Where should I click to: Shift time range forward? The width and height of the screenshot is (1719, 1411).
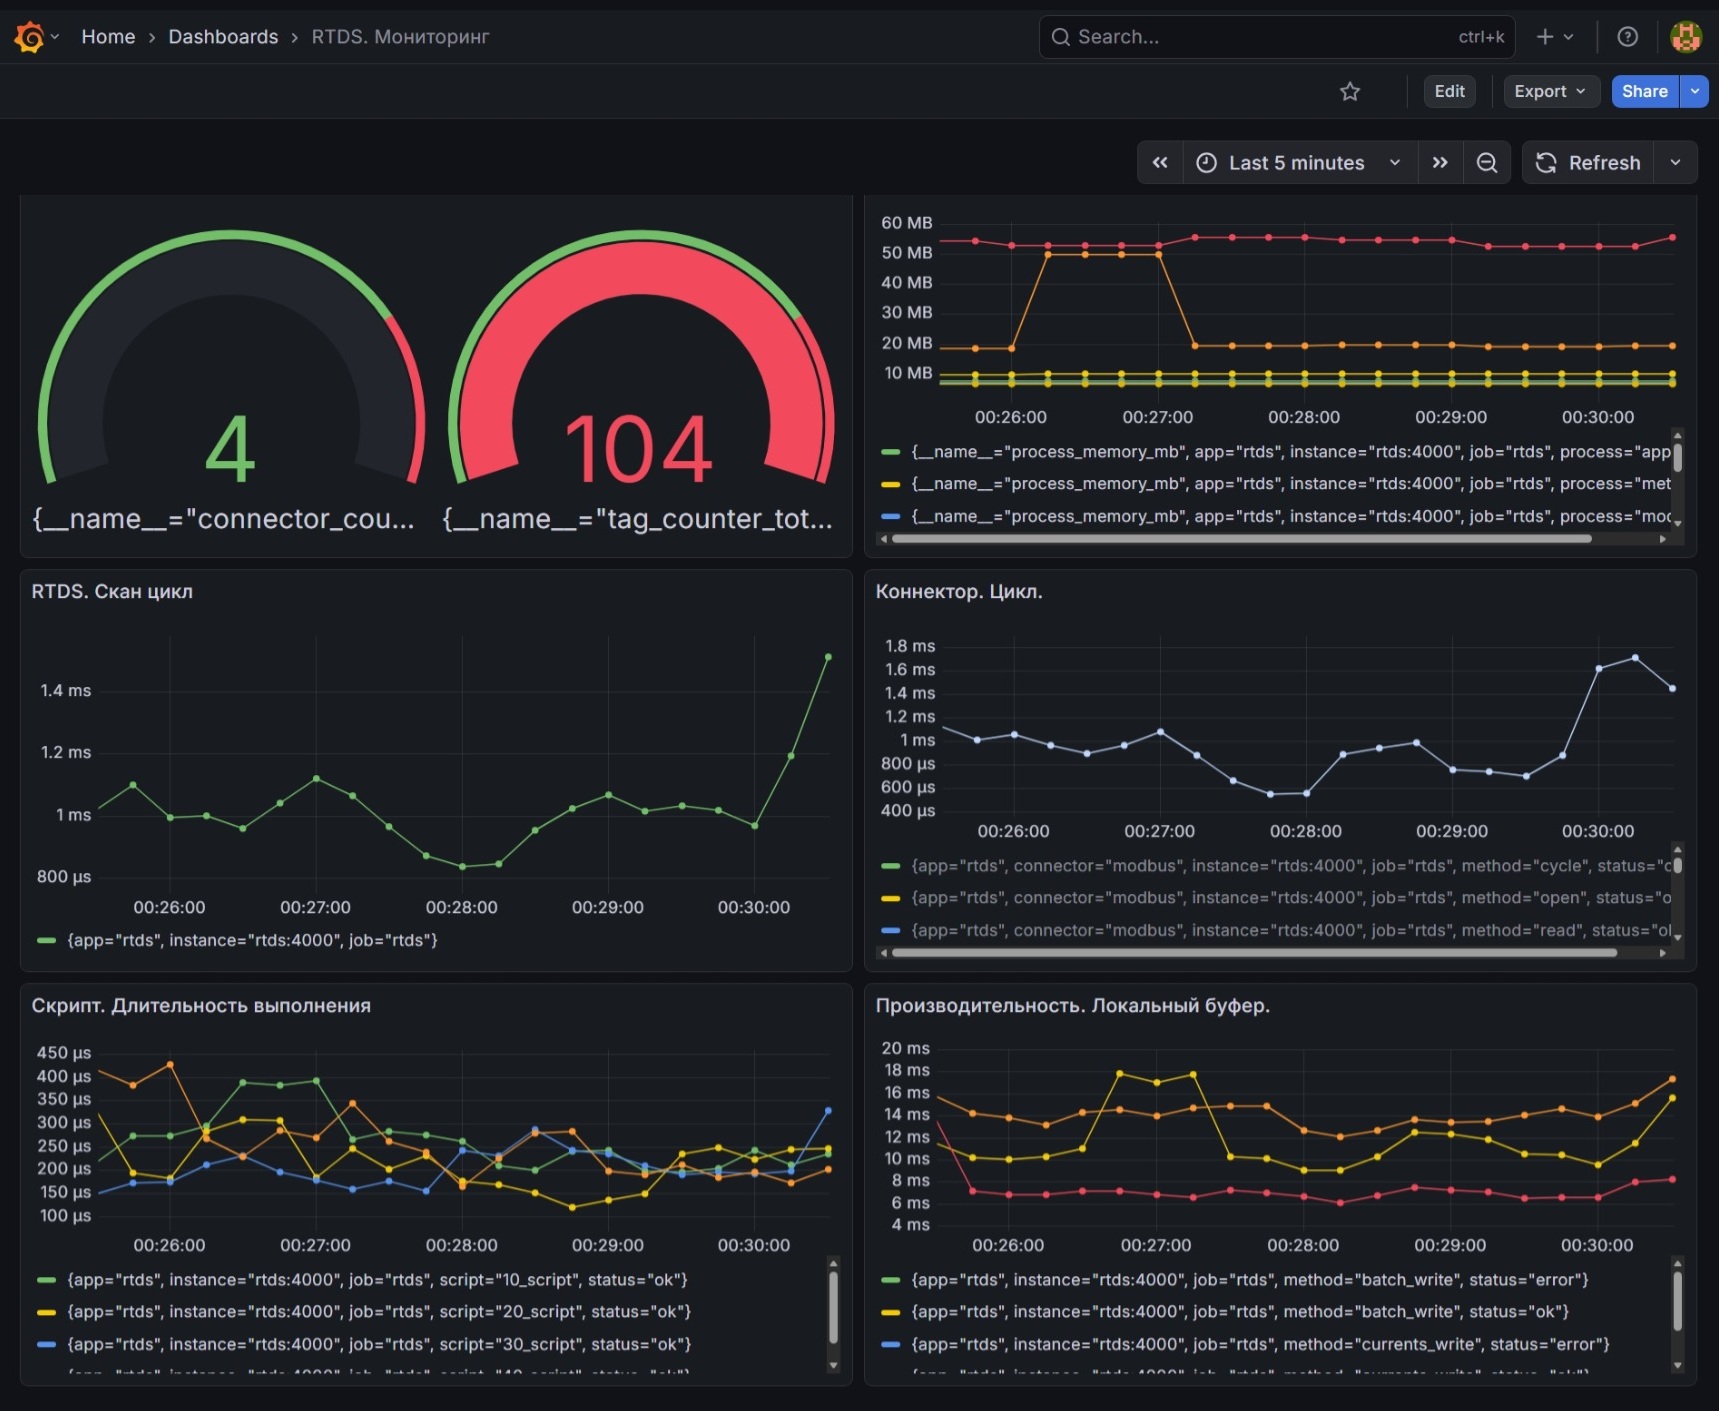click(x=1440, y=163)
